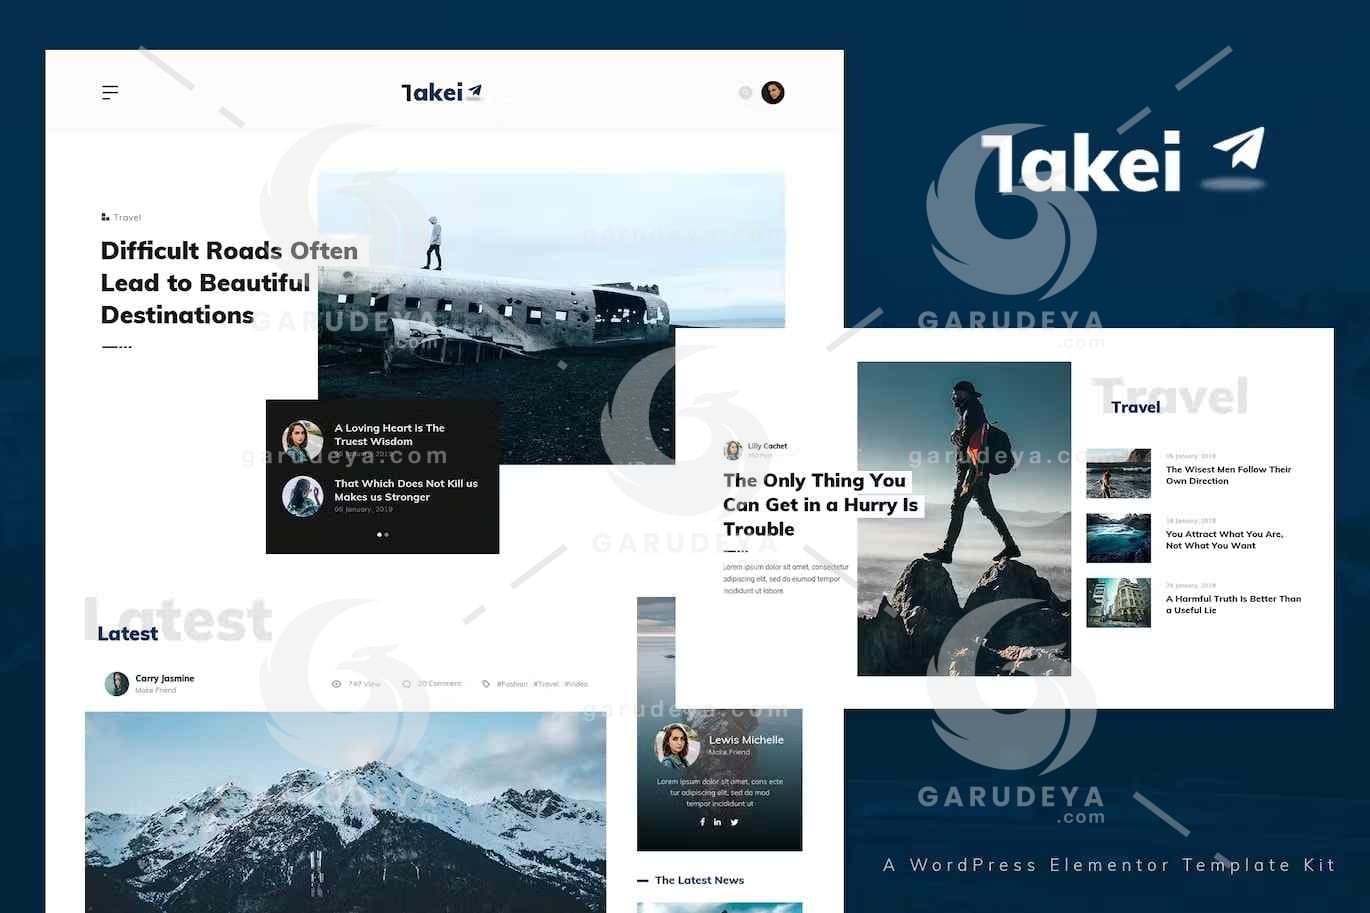This screenshot has height=913, width=1370.
Task: Open the hamburger menu icon
Action: (x=110, y=93)
